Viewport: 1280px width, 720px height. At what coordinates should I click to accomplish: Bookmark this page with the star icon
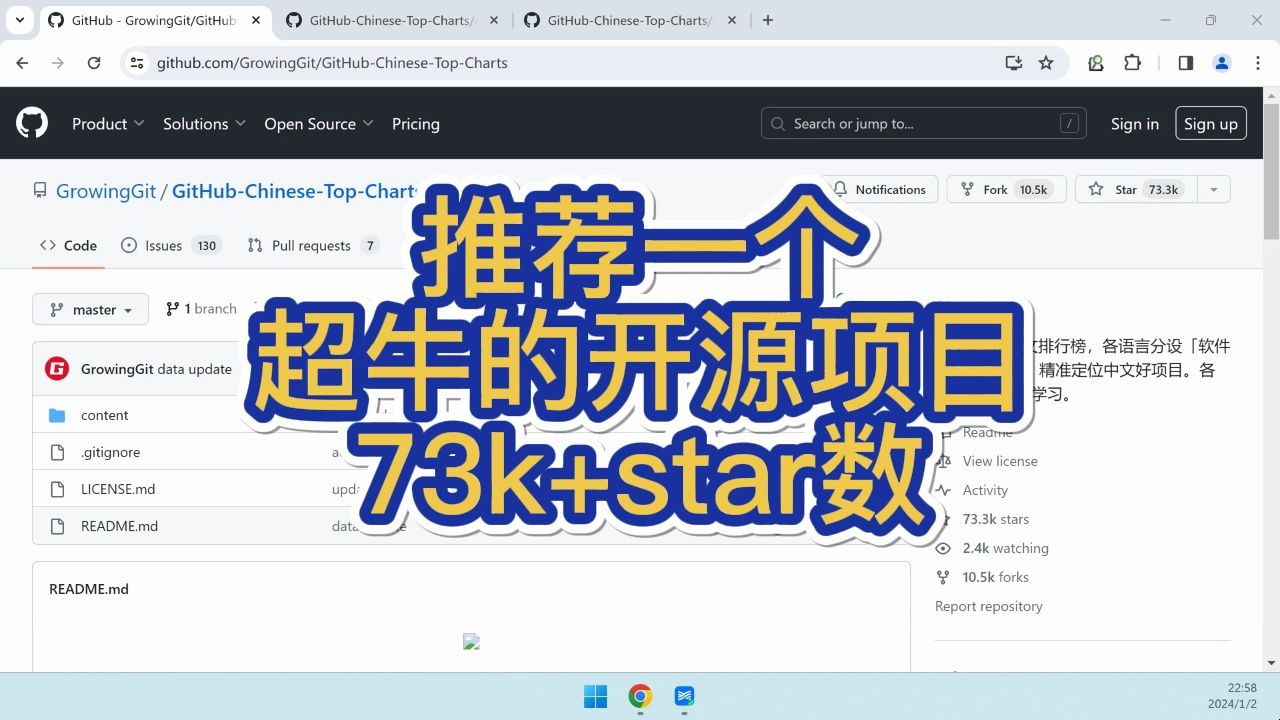pos(1046,62)
